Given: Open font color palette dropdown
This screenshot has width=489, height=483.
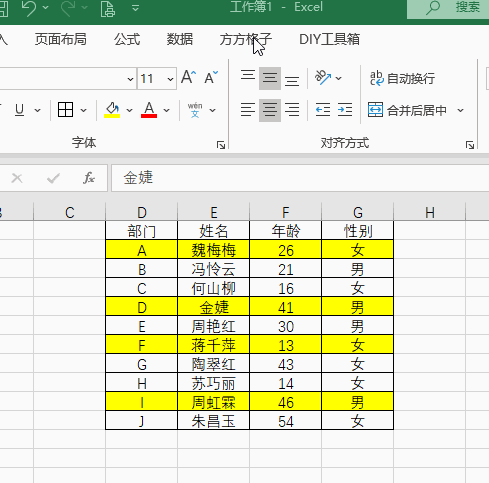Looking at the screenshot, I should tap(166, 110).
